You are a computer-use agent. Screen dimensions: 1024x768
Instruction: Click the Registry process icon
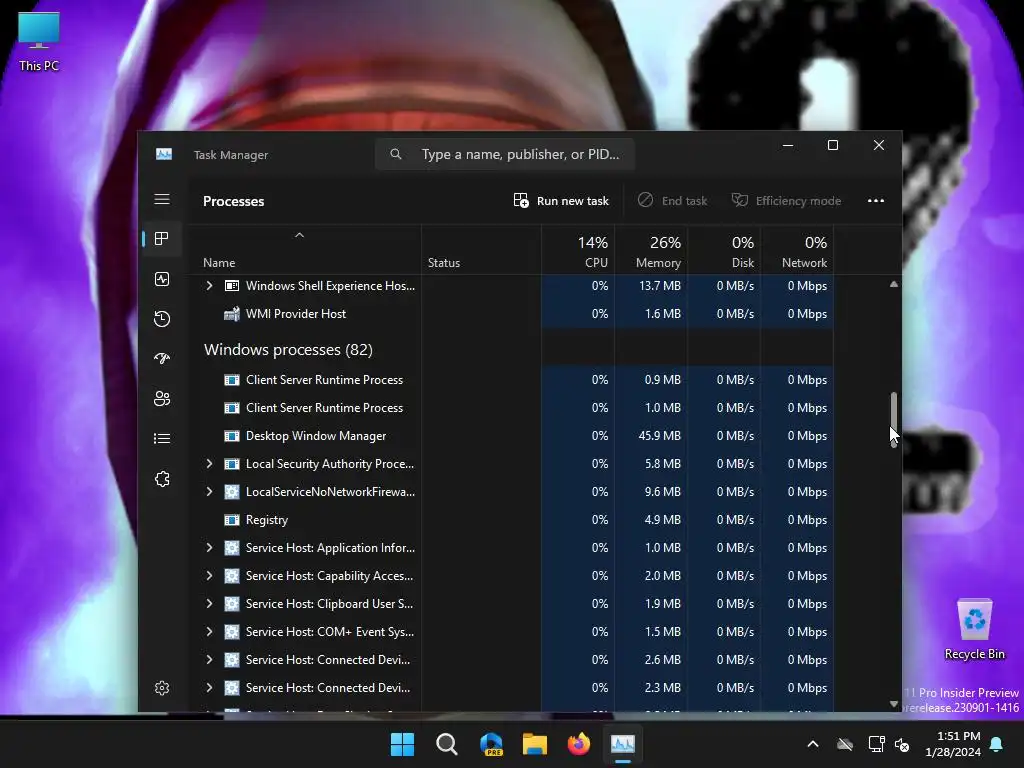[x=232, y=520]
